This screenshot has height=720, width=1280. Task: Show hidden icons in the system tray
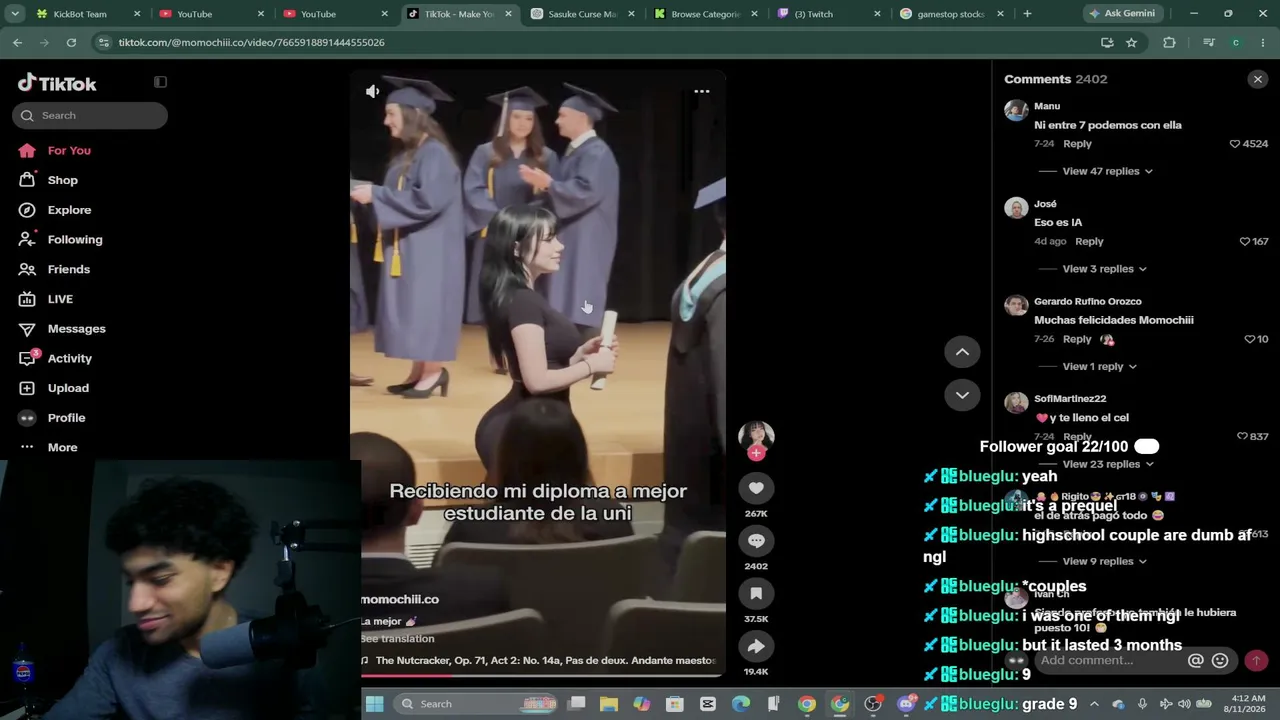(1094, 704)
